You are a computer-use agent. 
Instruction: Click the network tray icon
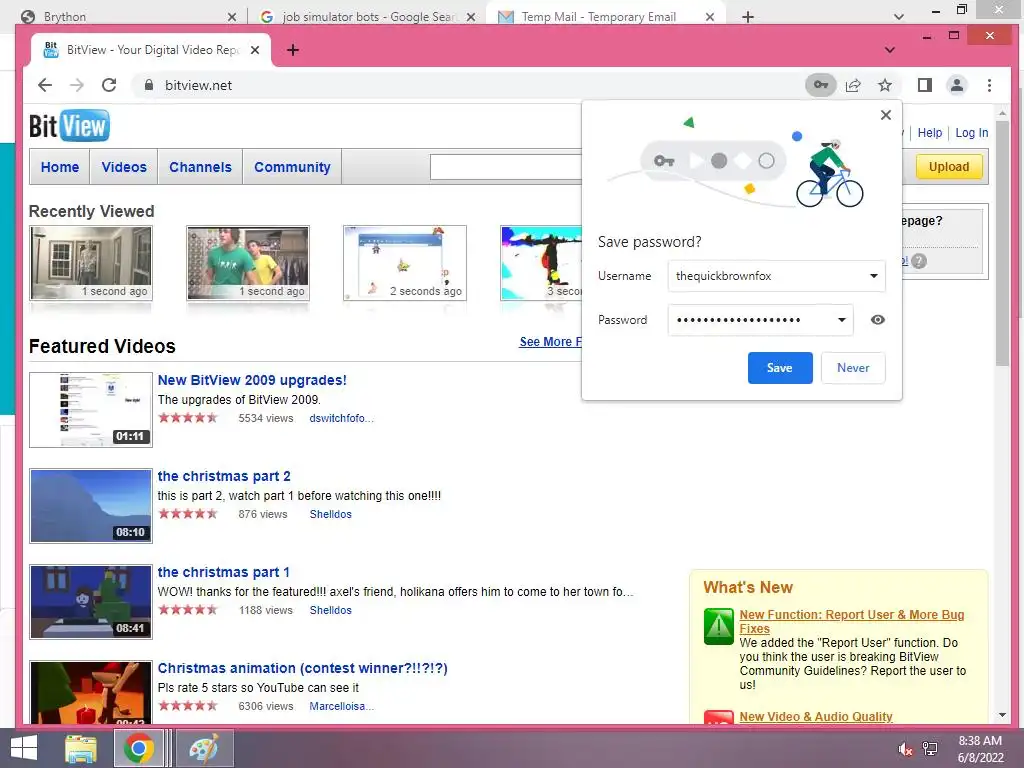point(930,749)
